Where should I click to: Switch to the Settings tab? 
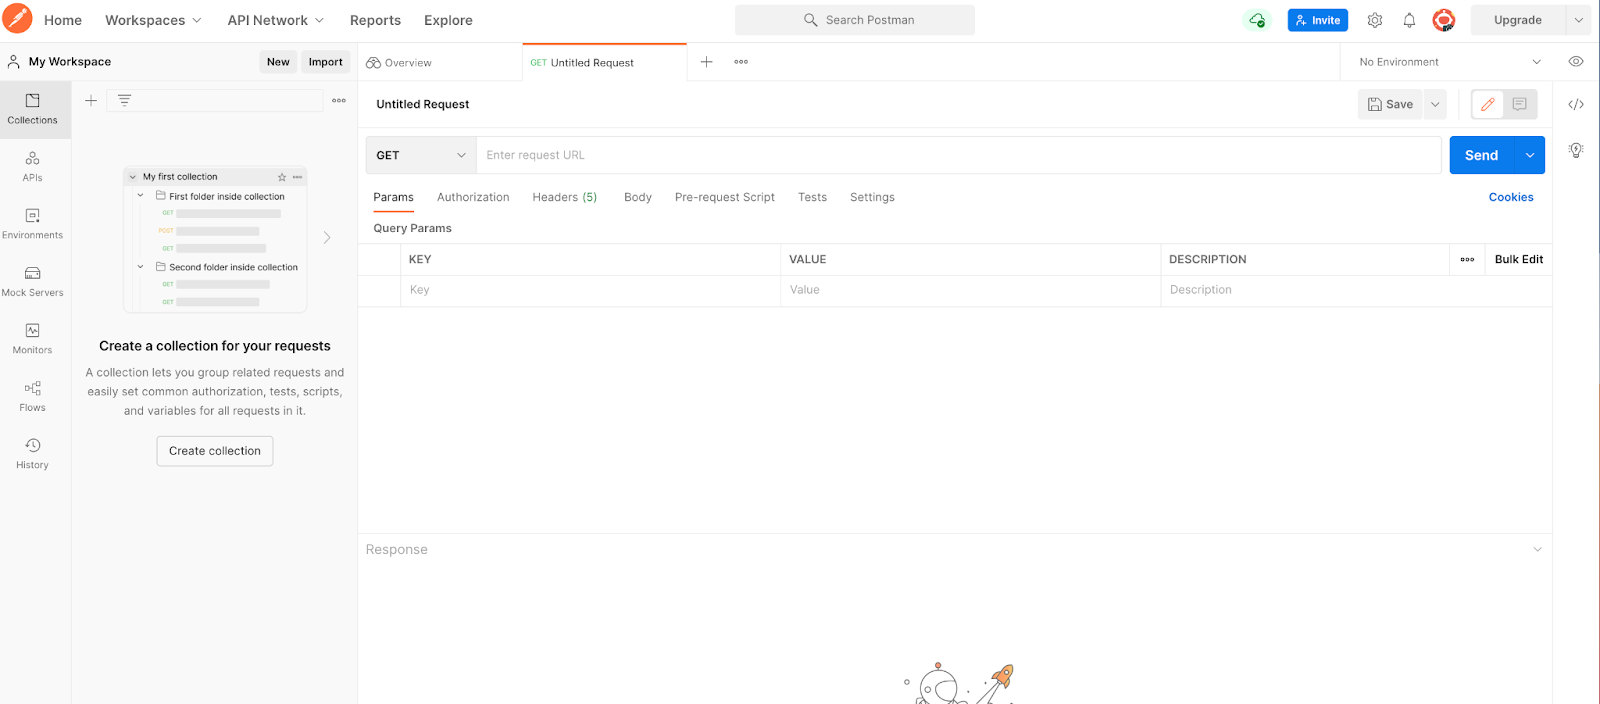point(872,197)
